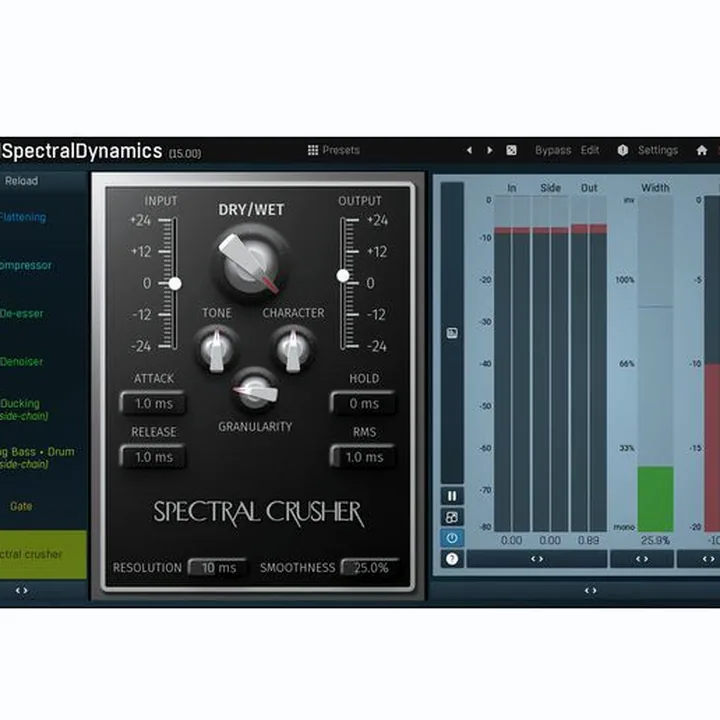This screenshot has height=720, width=720.
Task: Click the Out meter label
Action: pyautogui.click(x=589, y=188)
